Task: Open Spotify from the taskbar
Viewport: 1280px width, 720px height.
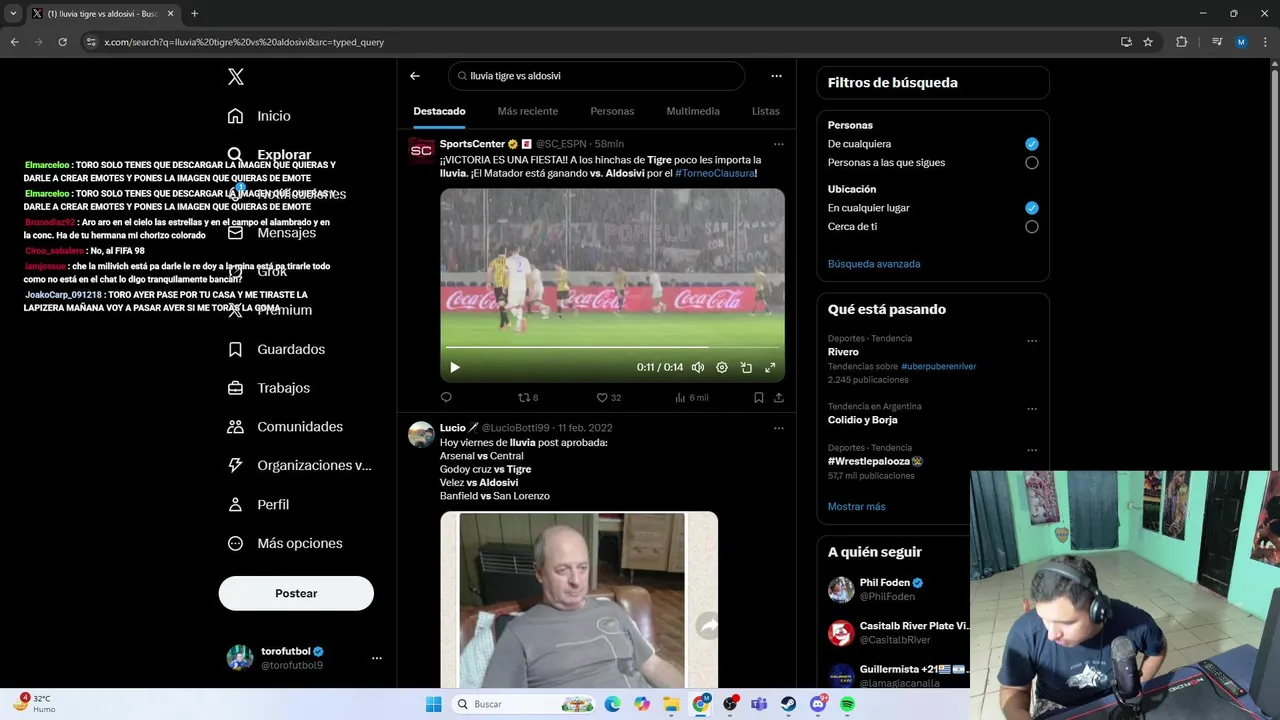Action: click(847, 704)
